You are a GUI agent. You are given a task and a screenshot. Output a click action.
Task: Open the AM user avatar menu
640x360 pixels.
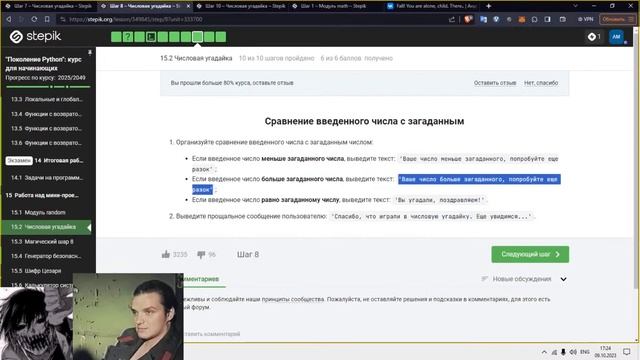click(616, 37)
